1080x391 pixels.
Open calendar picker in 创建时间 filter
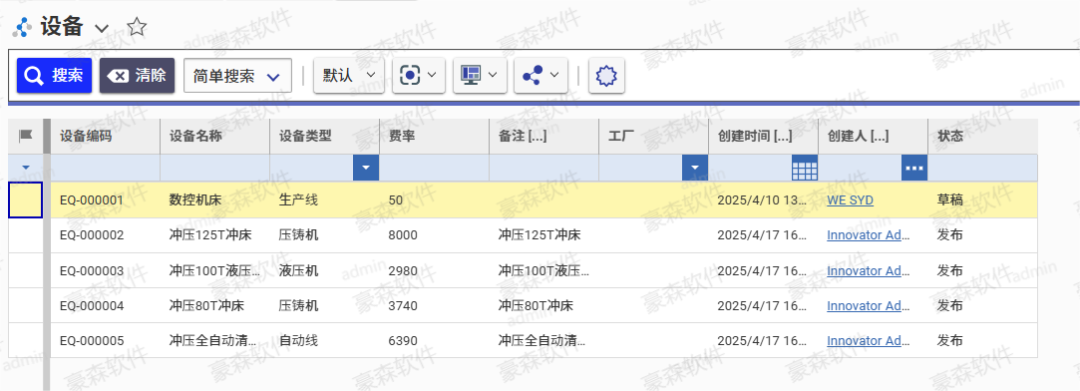point(804,167)
